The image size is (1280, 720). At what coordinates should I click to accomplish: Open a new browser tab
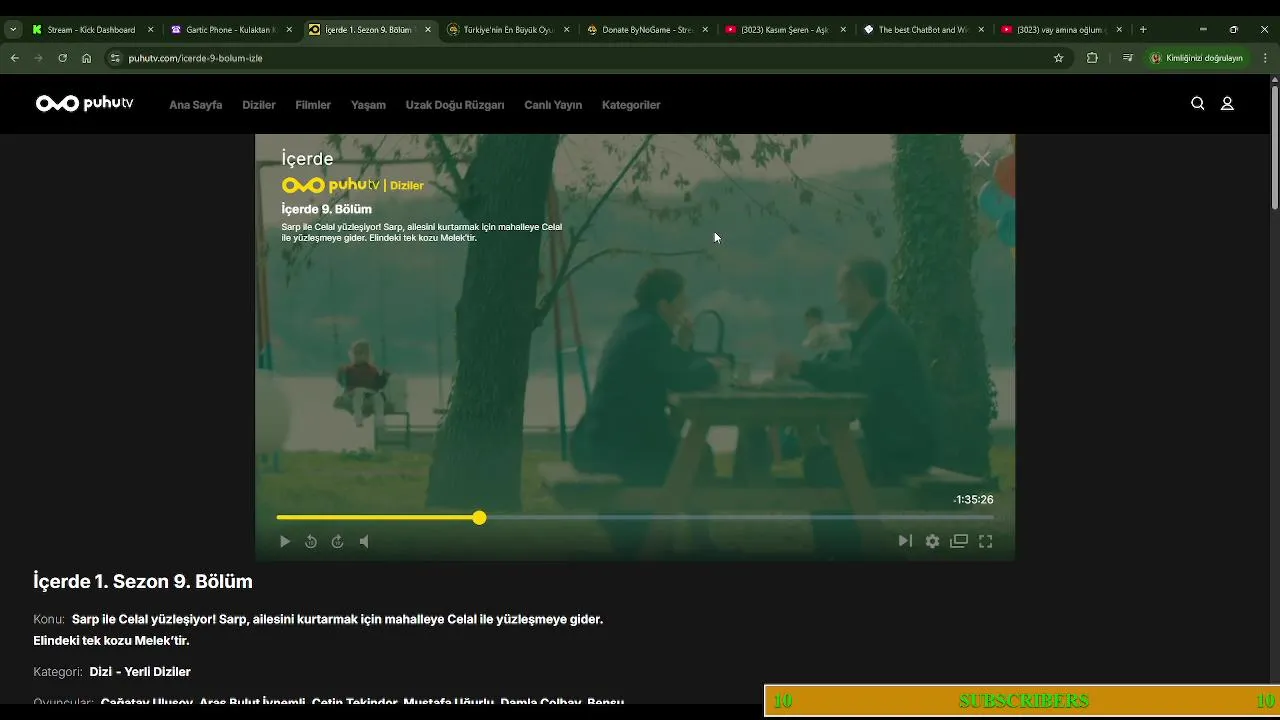(1143, 30)
